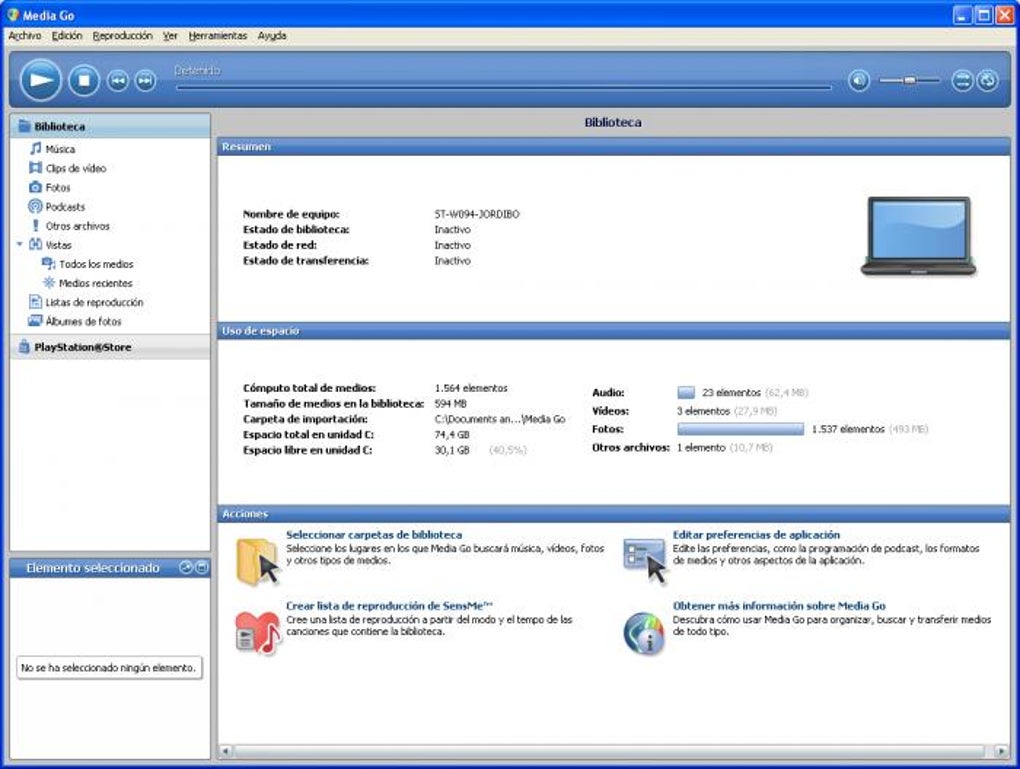
Task: Click the Media Go title bar icon
Action: [12, 14]
